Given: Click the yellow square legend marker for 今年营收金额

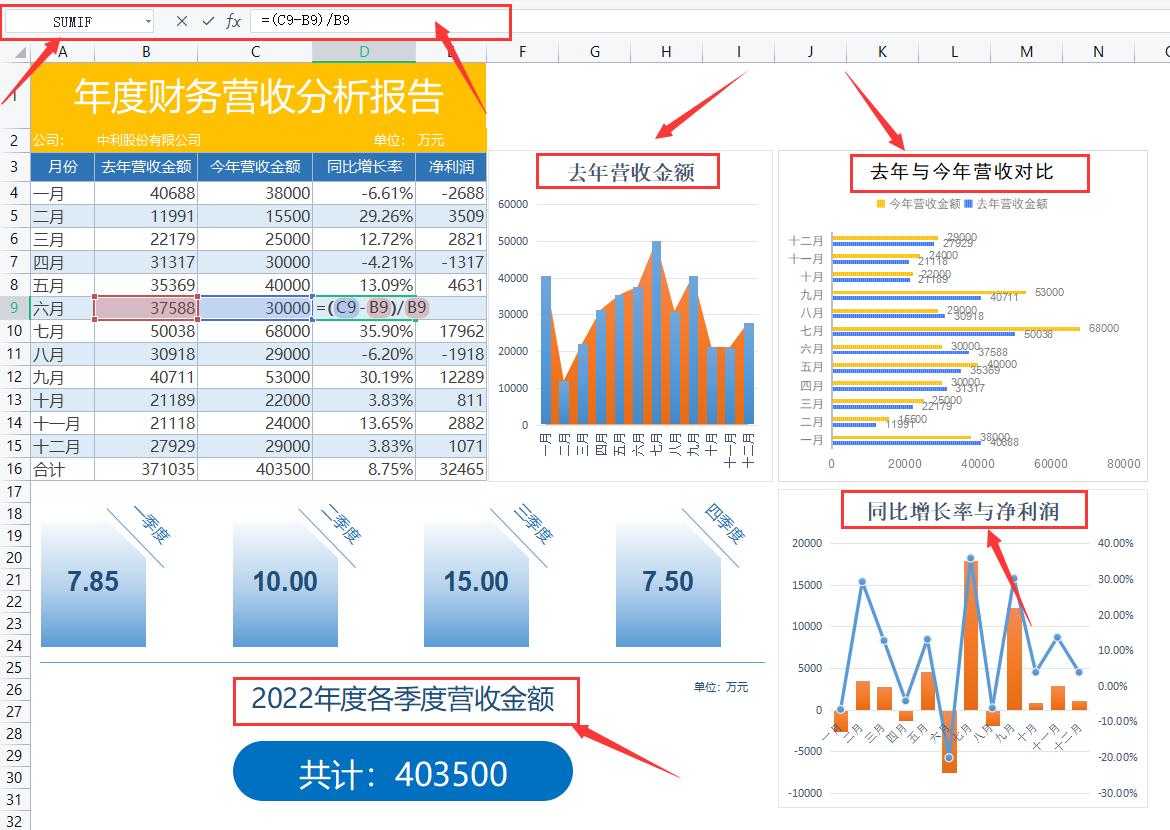Looking at the screenshot, I should (878, 205).
